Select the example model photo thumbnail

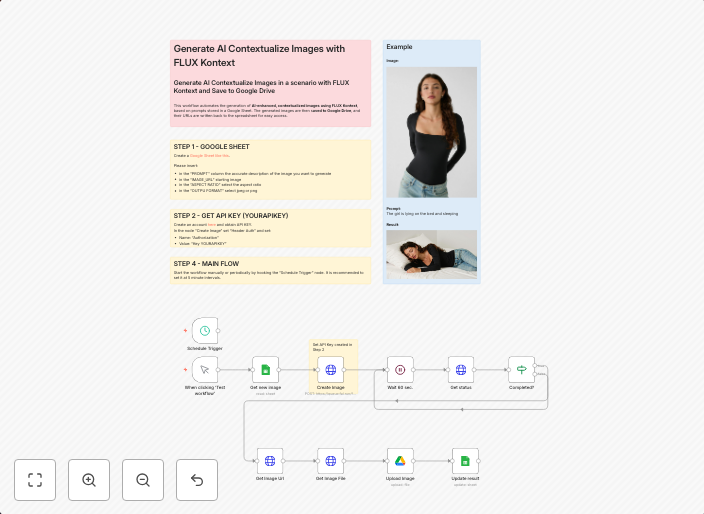[431, 132]
